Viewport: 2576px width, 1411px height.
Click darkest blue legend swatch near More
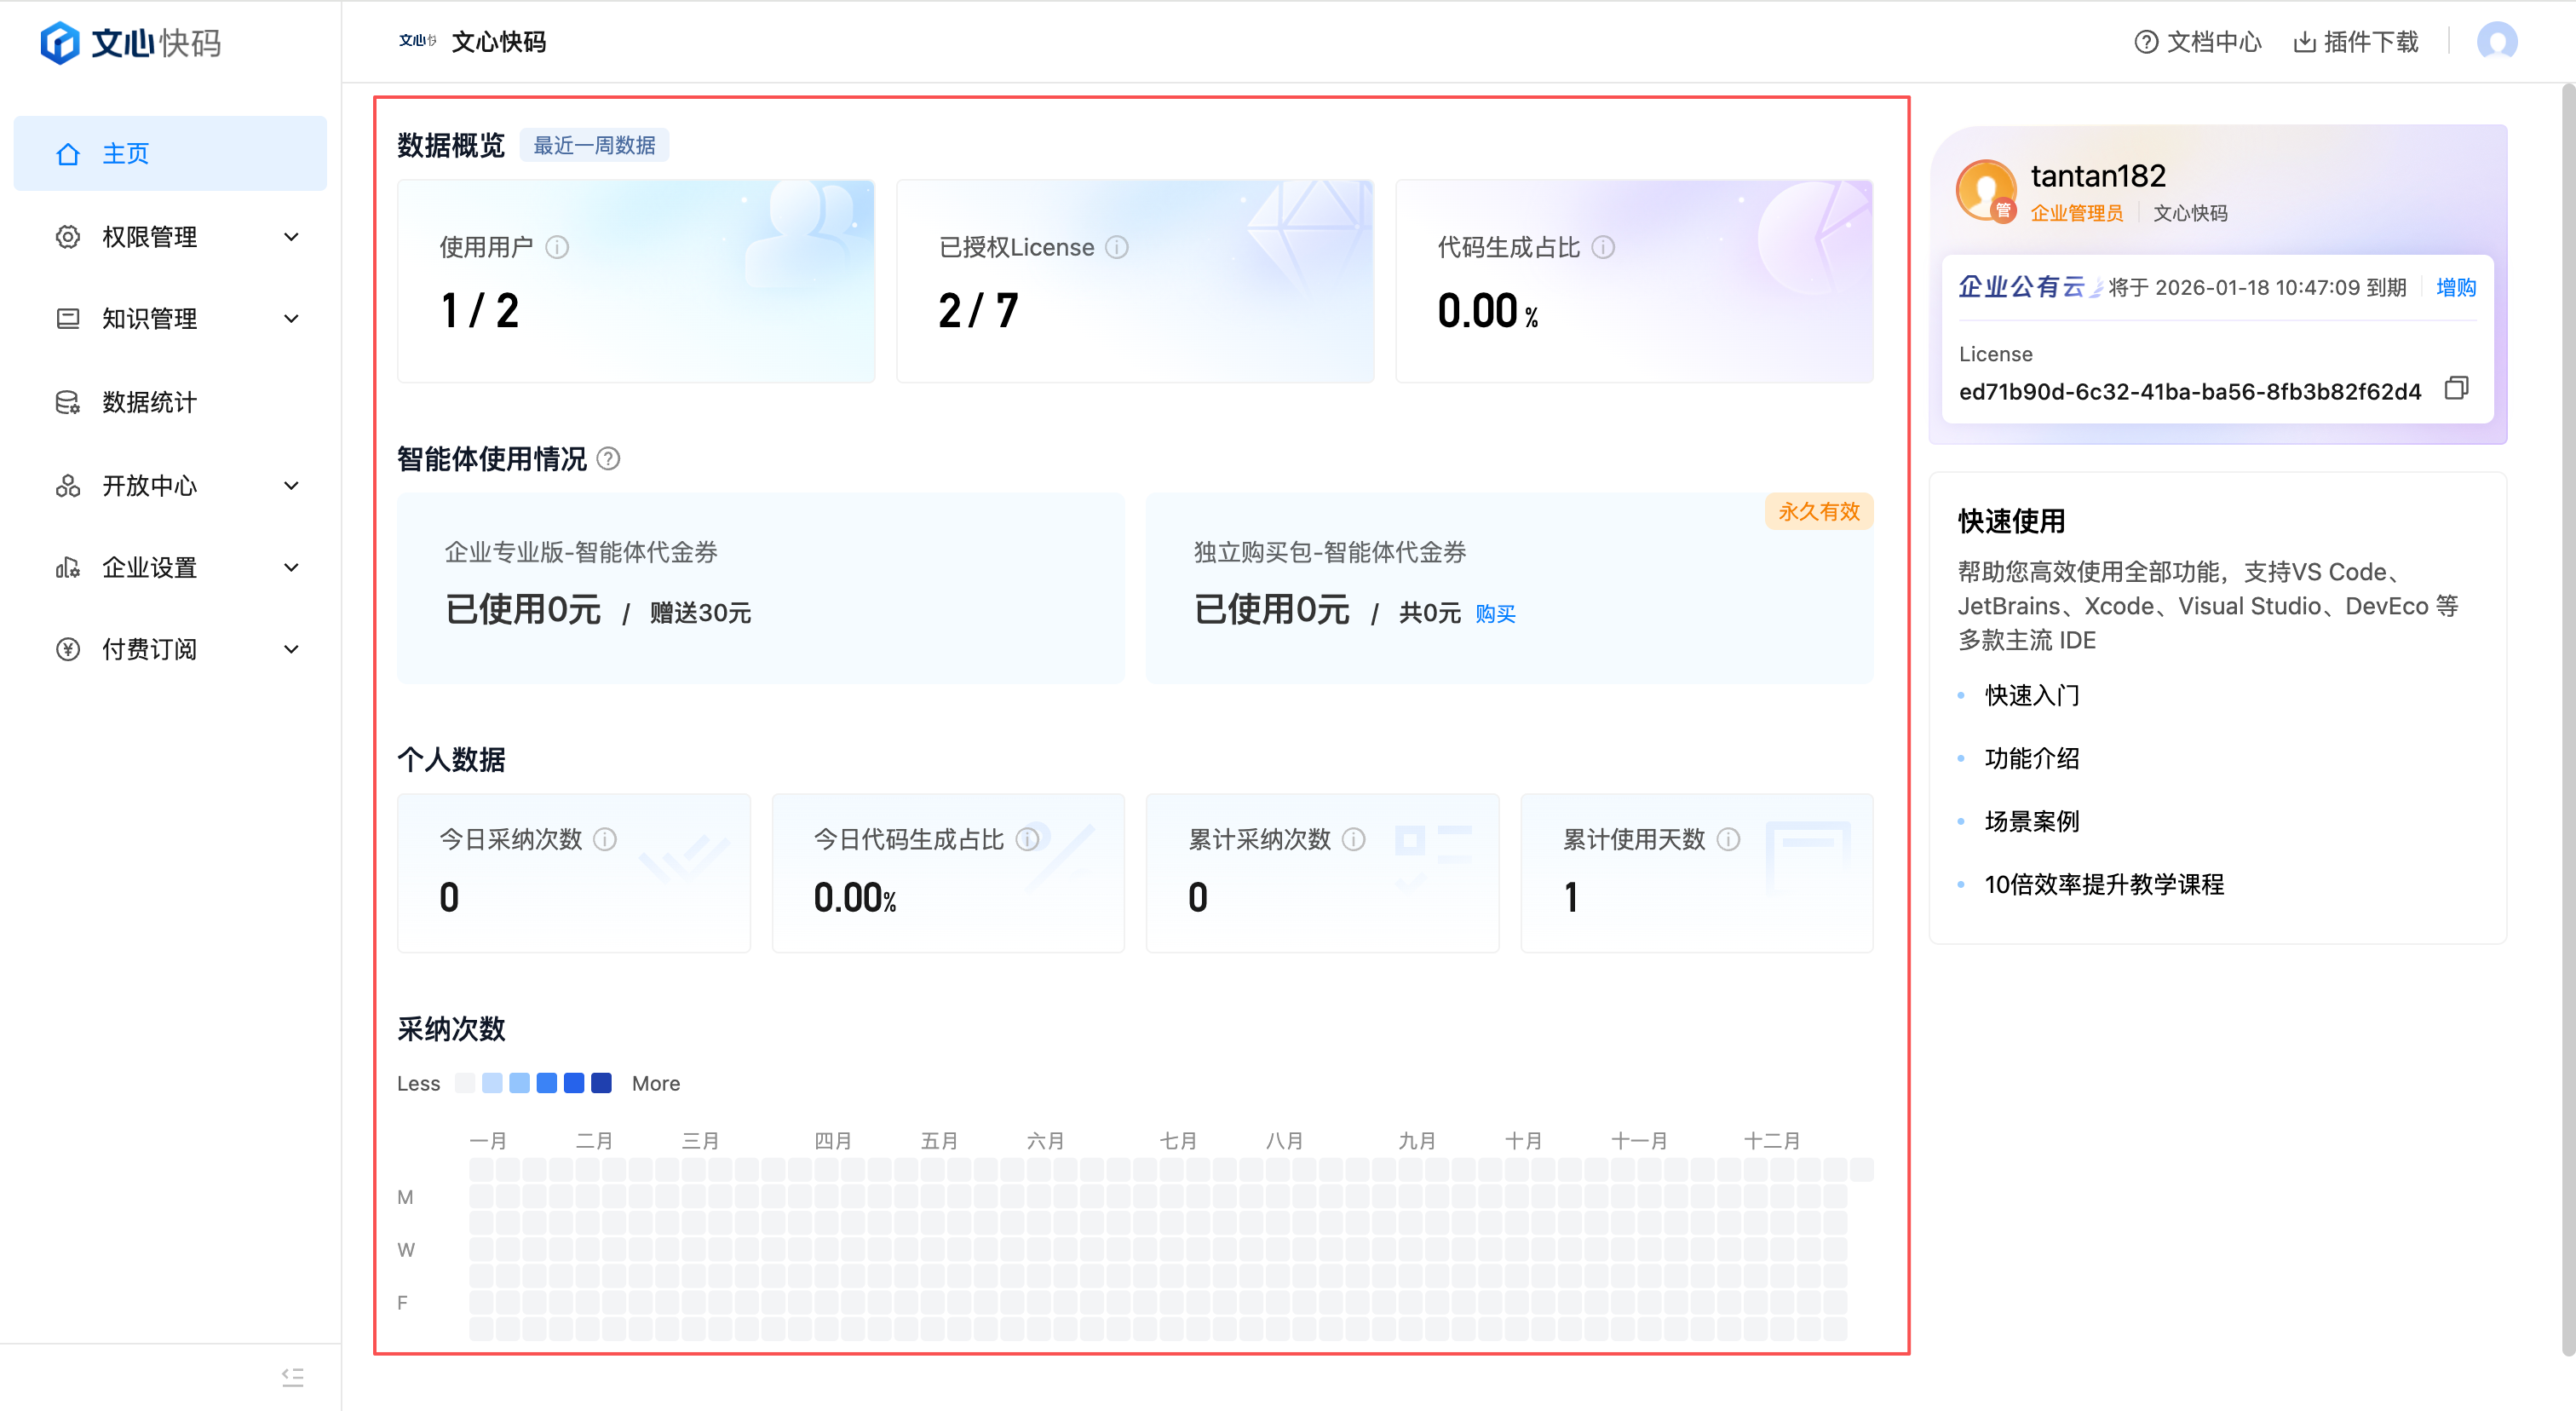[x=601, y=1083]
